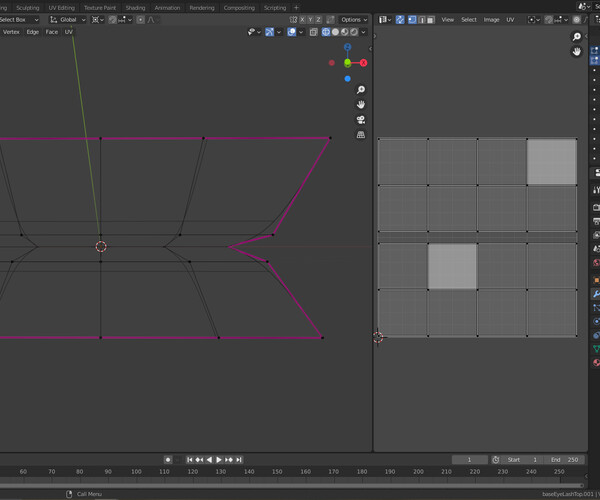Open the Options dropdown
The width and height of the screenshot is (600, 500).
click(x=354, y=20)
